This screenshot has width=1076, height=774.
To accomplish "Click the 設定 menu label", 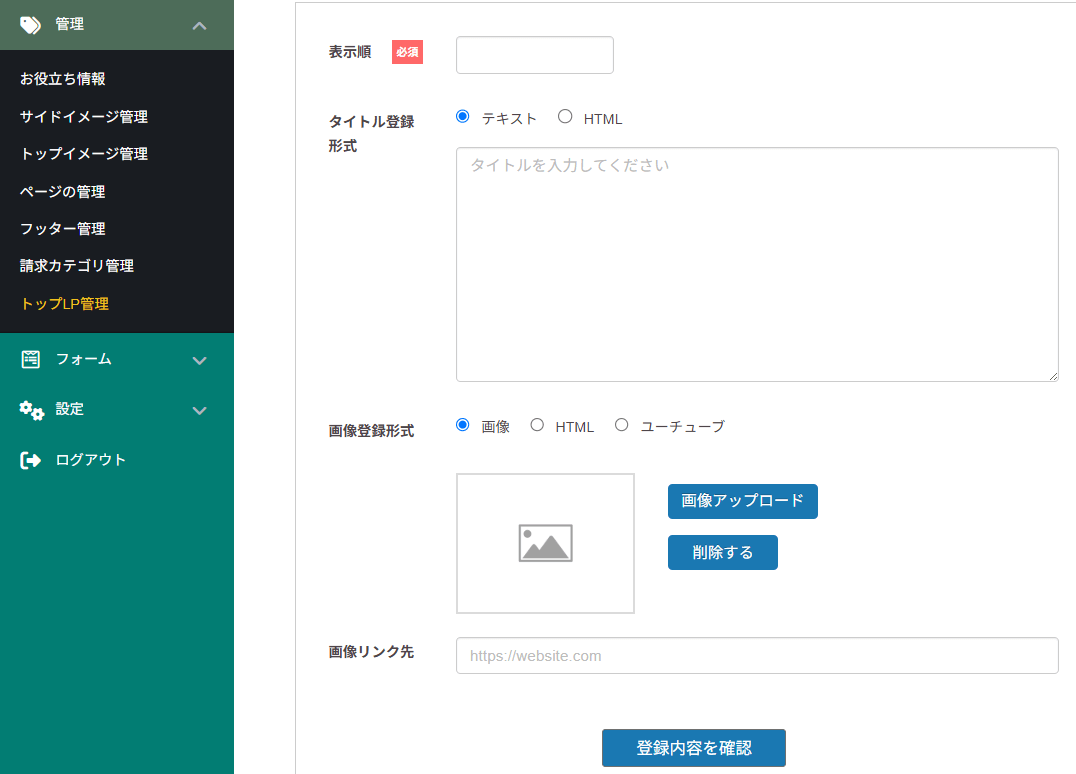I will [69, 409].
